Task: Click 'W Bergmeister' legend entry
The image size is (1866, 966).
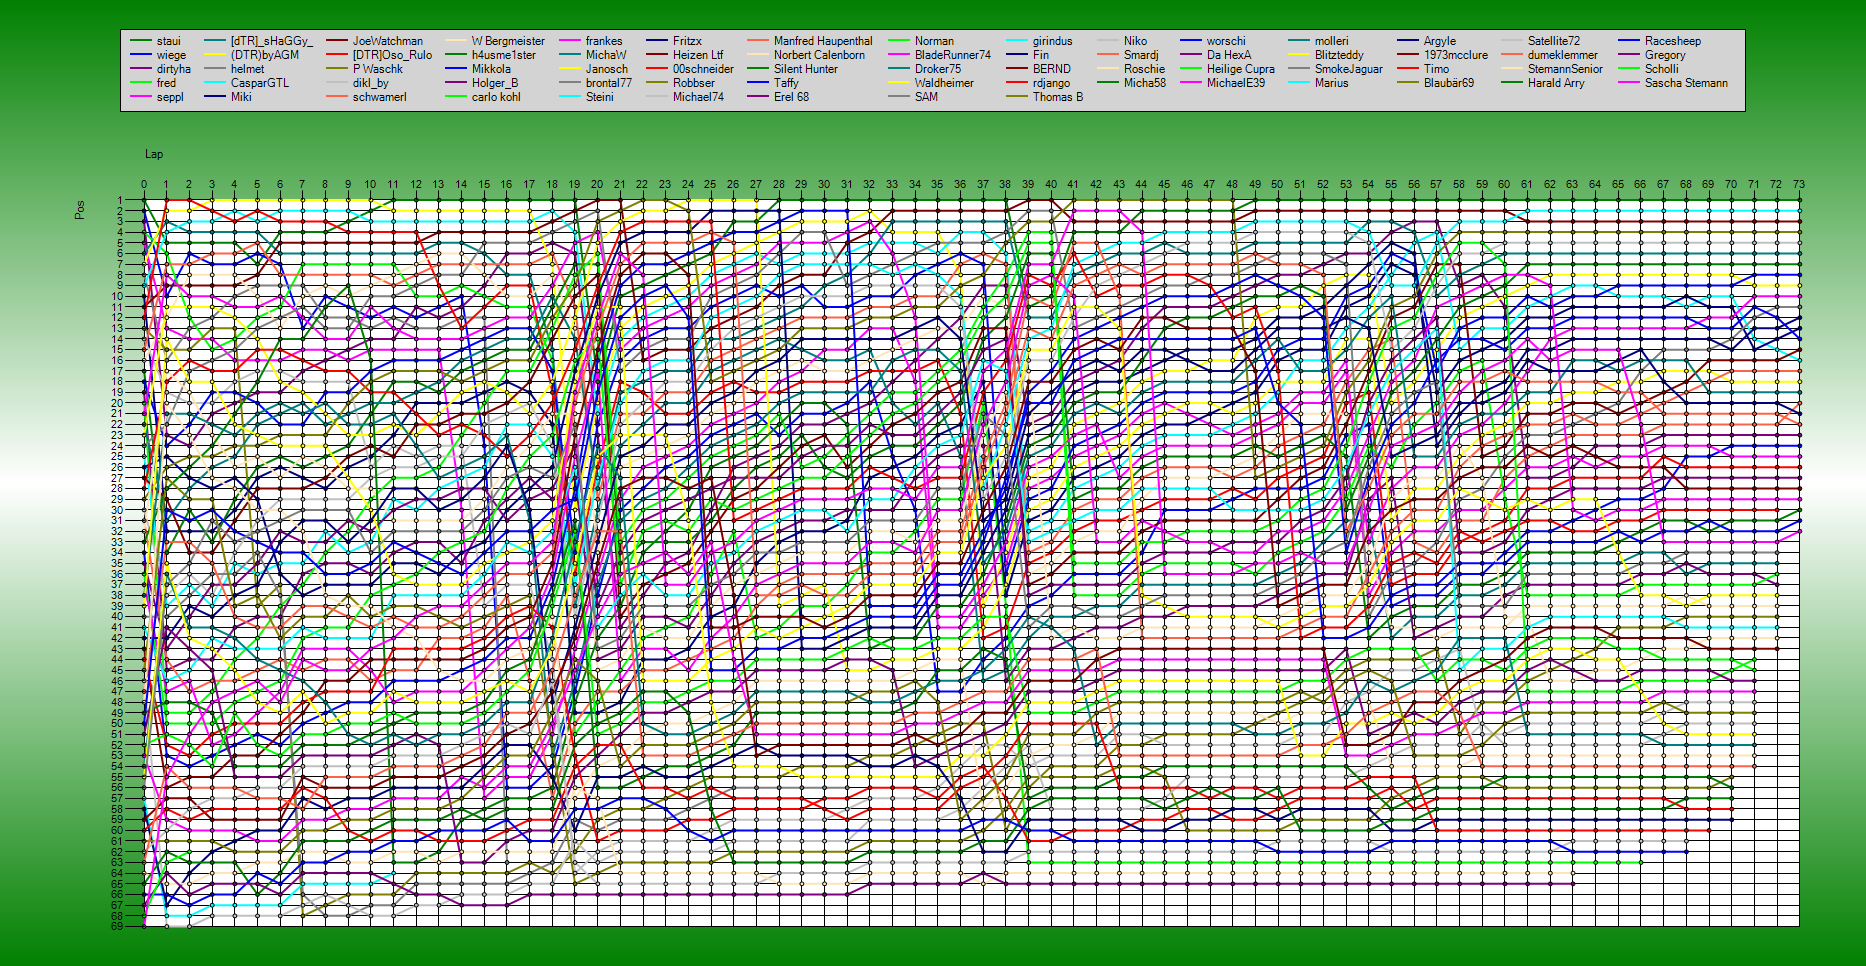Action: pyautogui.click(x=509, y=41)
